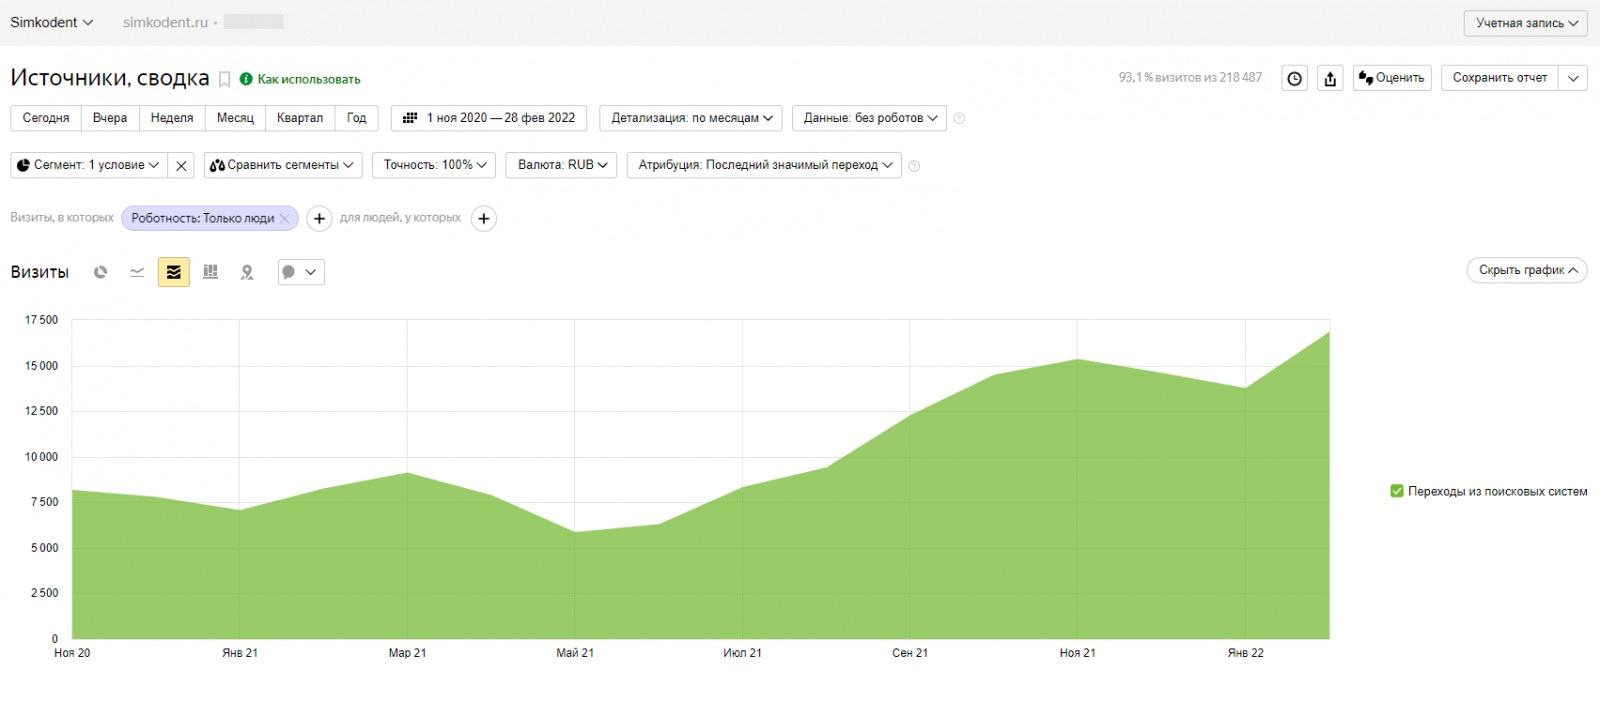1600x701 pixels.
Task: Select the 'Квартал' period tab
Action: (x=300, y=118)
